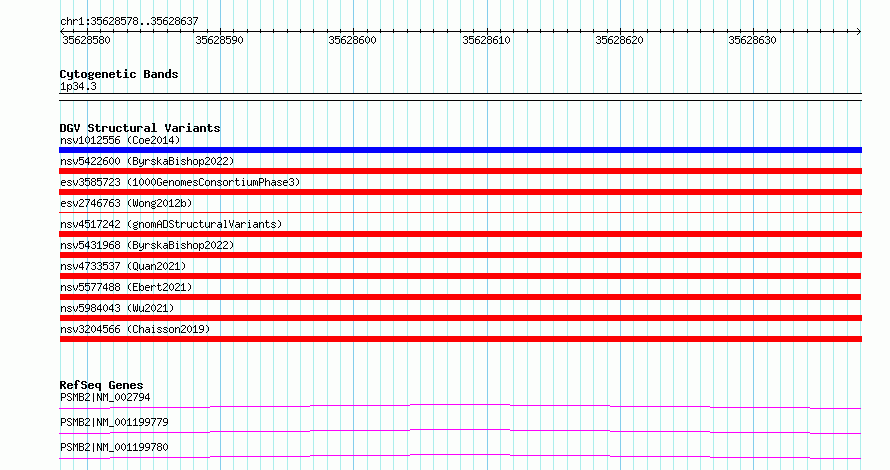This screenshot has height=470, width=890.
Task: Open variant nsv5577488 (Ebert2021) label
Action: click(x=126, y=287)
